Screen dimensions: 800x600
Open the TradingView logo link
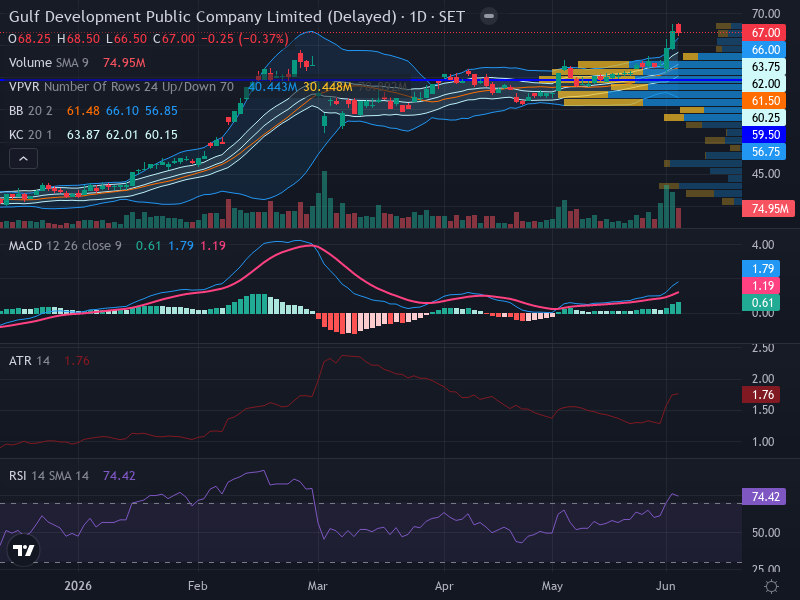(23, 550)
